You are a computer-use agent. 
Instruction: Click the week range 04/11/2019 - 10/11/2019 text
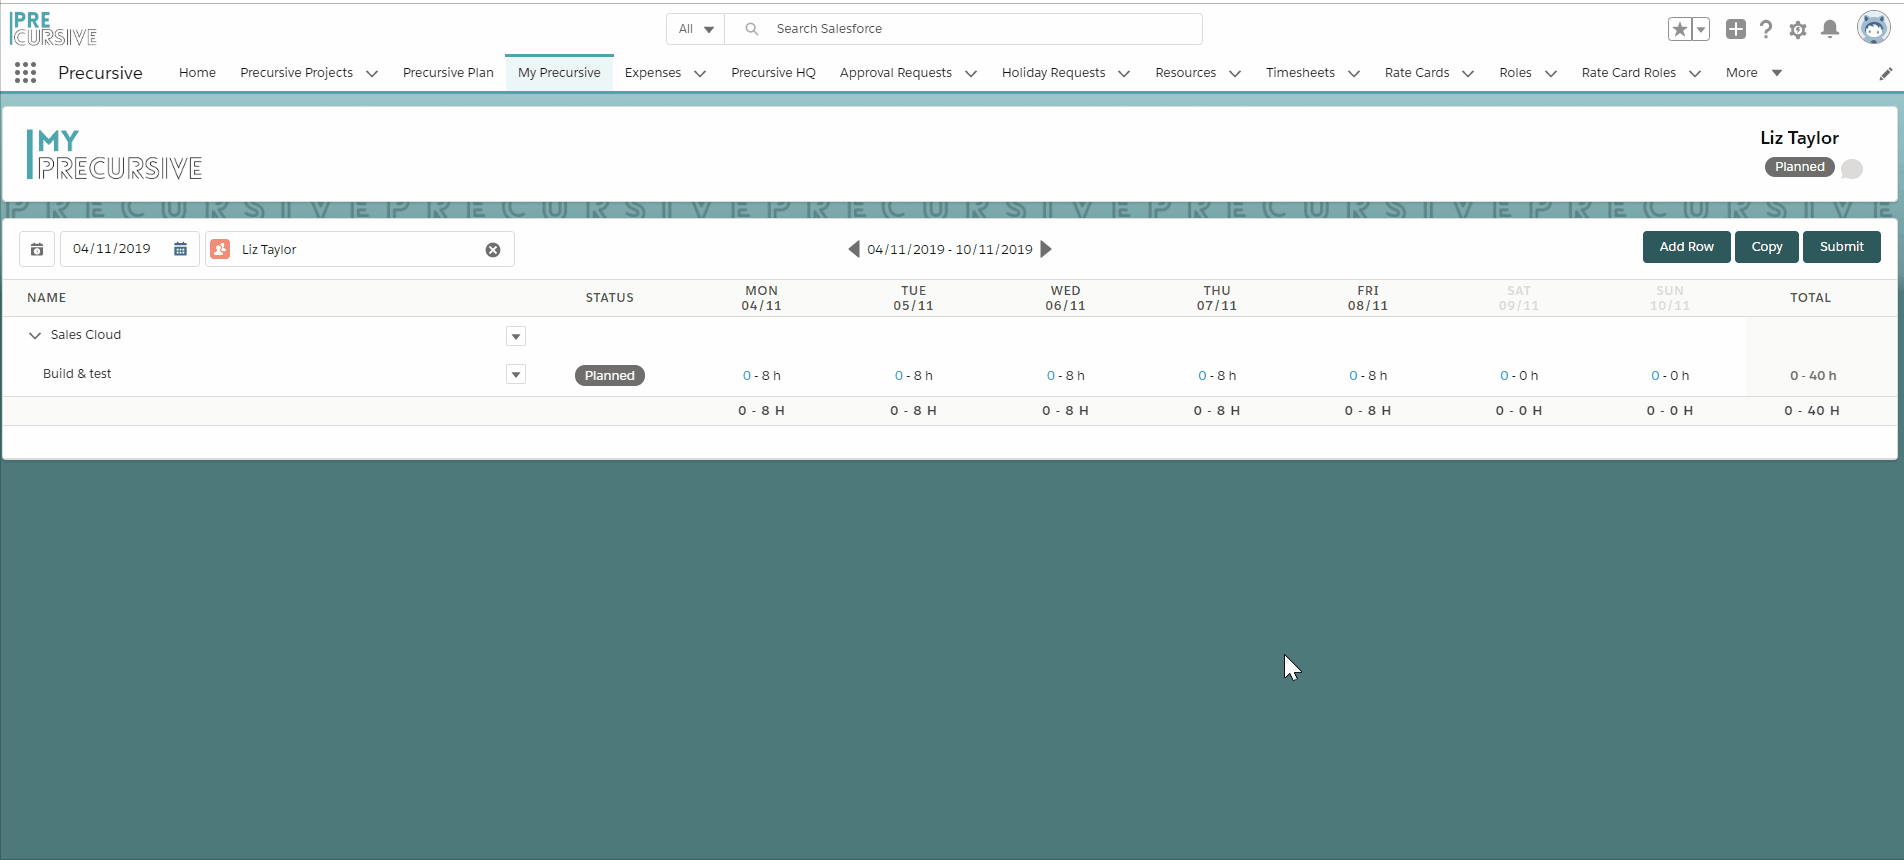[950, 249]
